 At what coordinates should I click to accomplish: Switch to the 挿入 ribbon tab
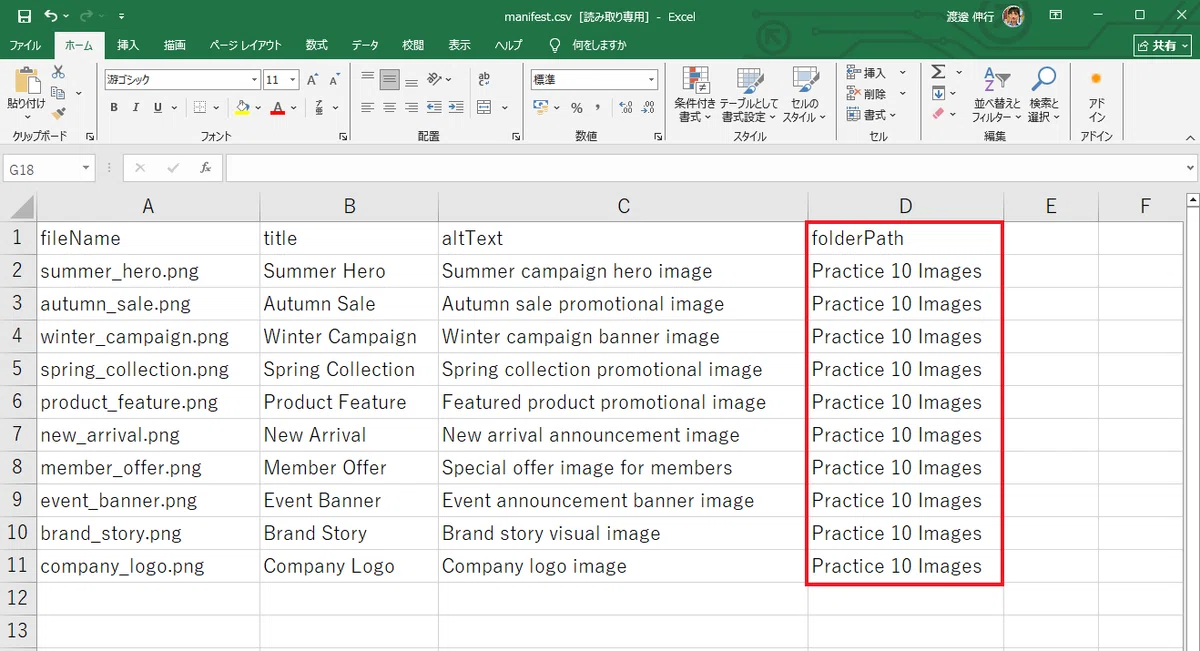128,45
